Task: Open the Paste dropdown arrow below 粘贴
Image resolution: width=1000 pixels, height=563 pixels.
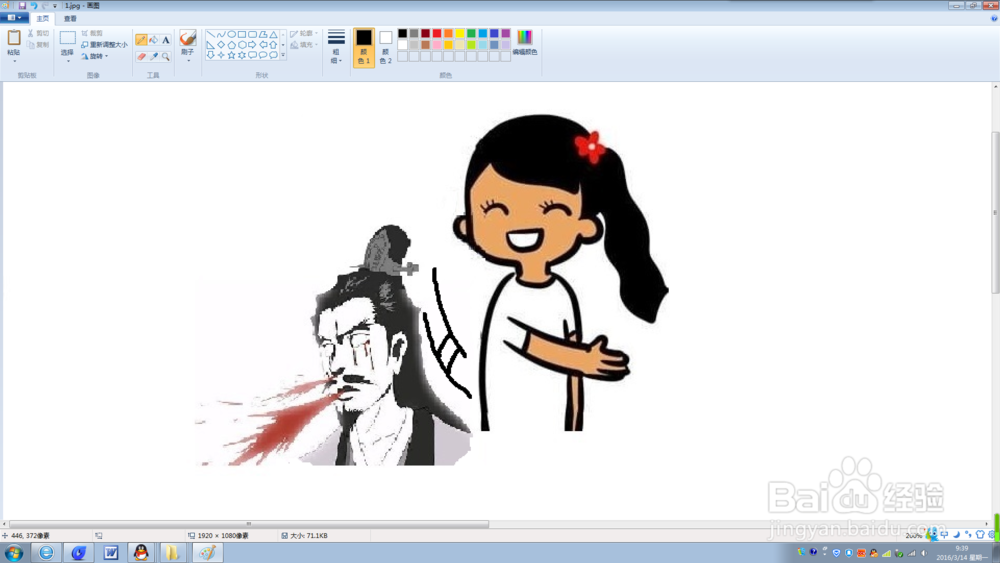Action: point(15,61)
